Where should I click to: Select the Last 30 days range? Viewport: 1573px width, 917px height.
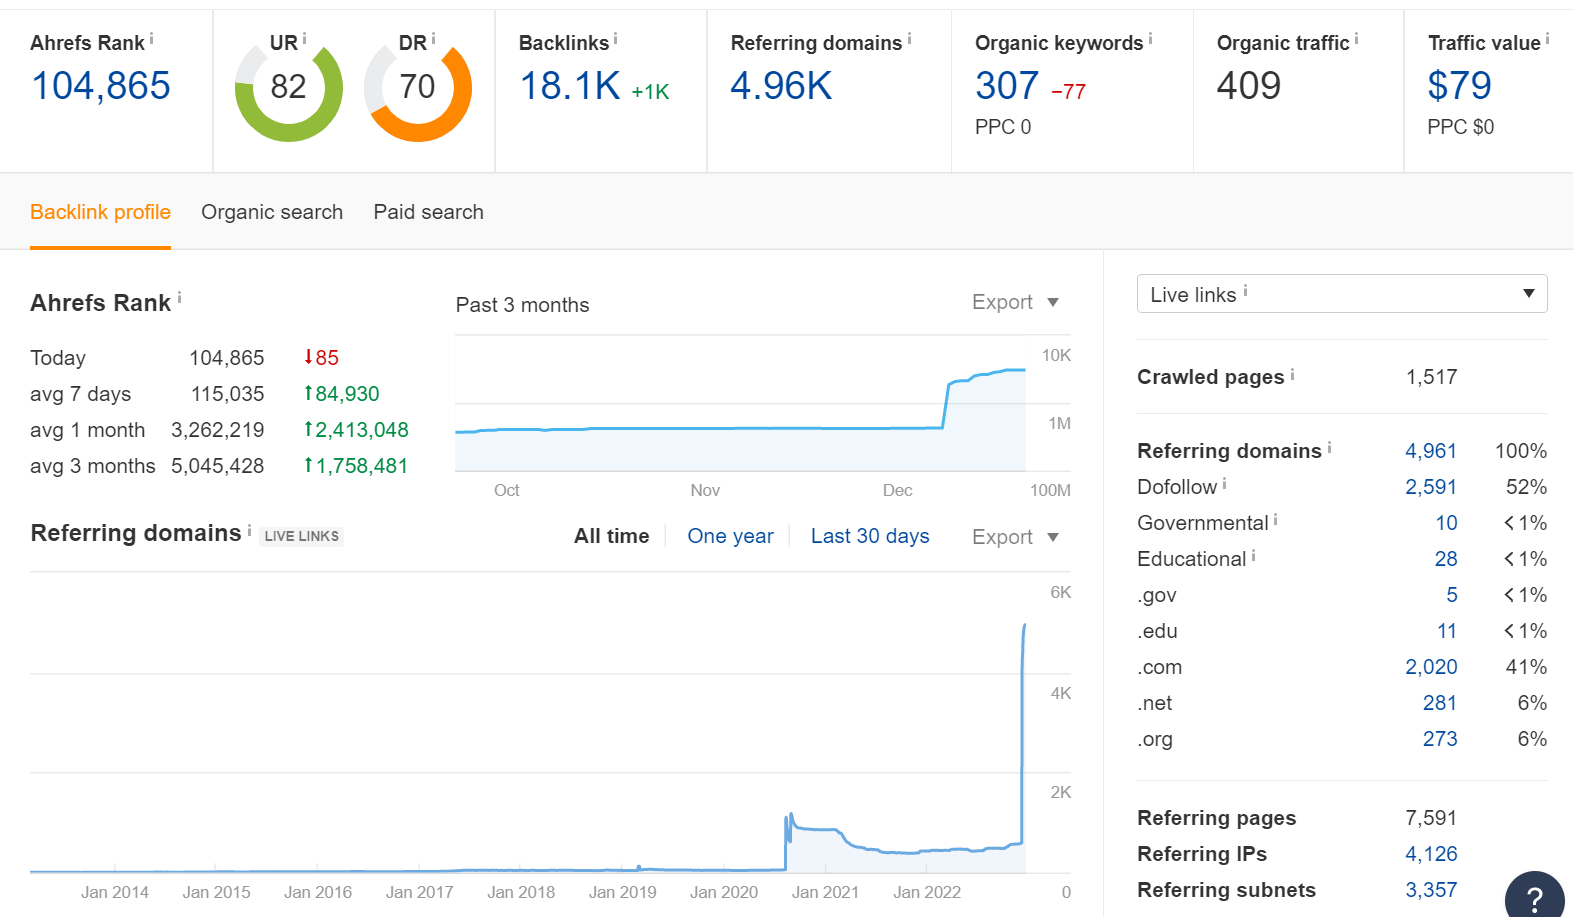click(870, 536)
